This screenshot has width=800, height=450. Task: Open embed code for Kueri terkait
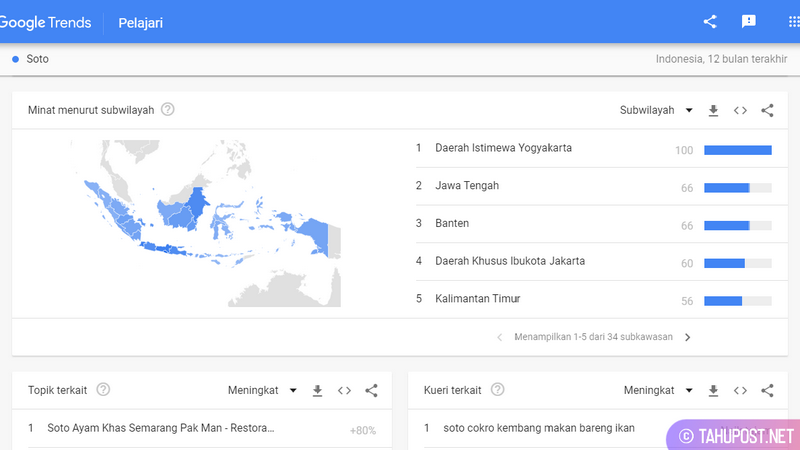[x=740, y=390]
